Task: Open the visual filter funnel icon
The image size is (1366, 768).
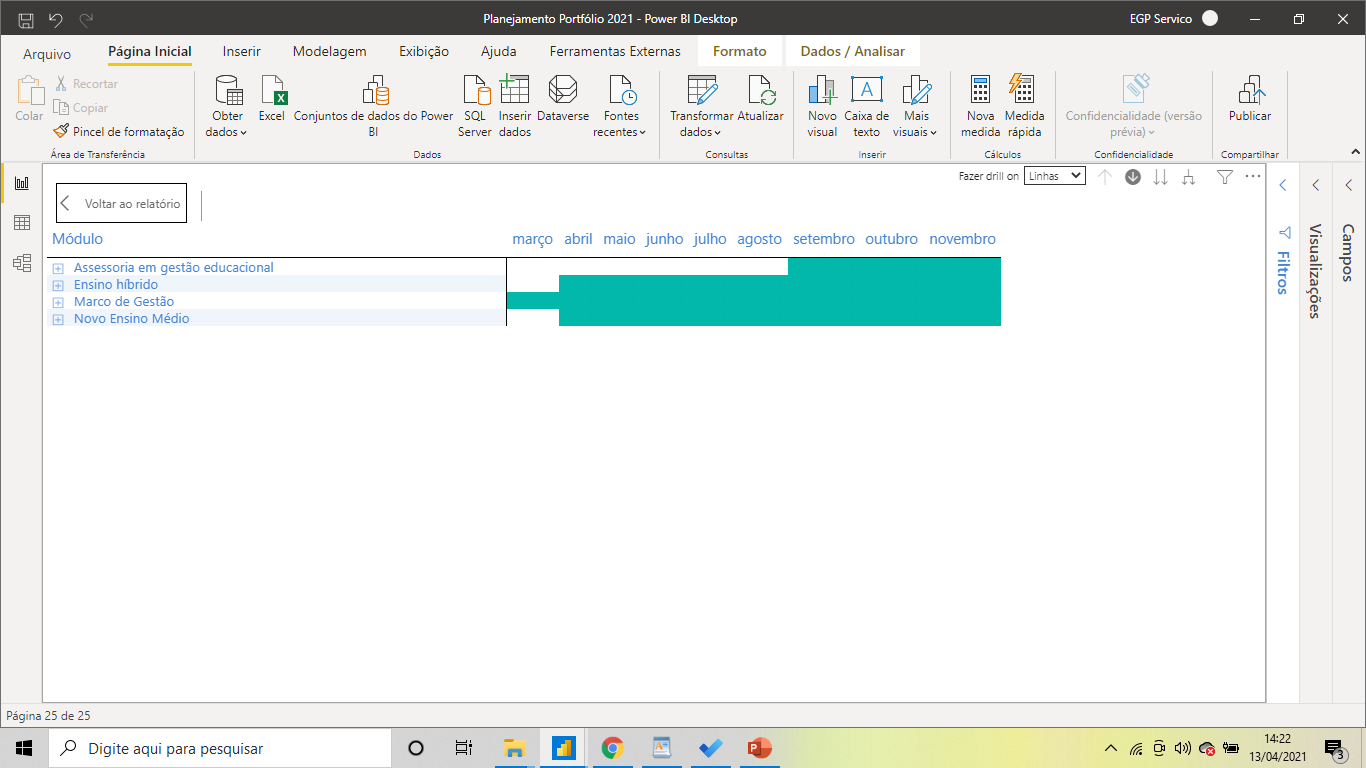Action: [1225, 177]
